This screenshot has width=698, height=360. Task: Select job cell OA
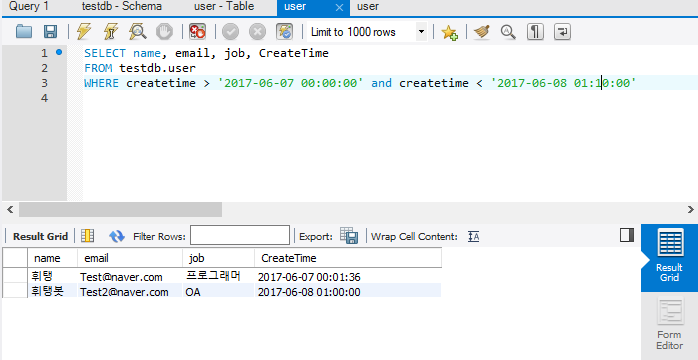coord(219,291)
